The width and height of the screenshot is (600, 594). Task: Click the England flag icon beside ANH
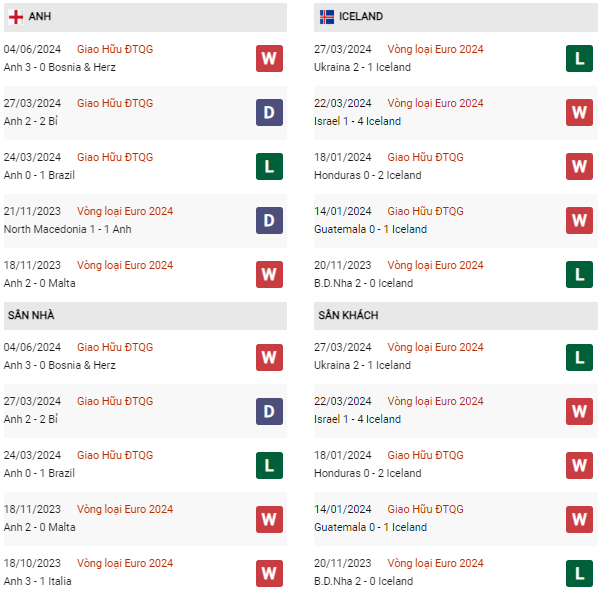tap(16, 17)
